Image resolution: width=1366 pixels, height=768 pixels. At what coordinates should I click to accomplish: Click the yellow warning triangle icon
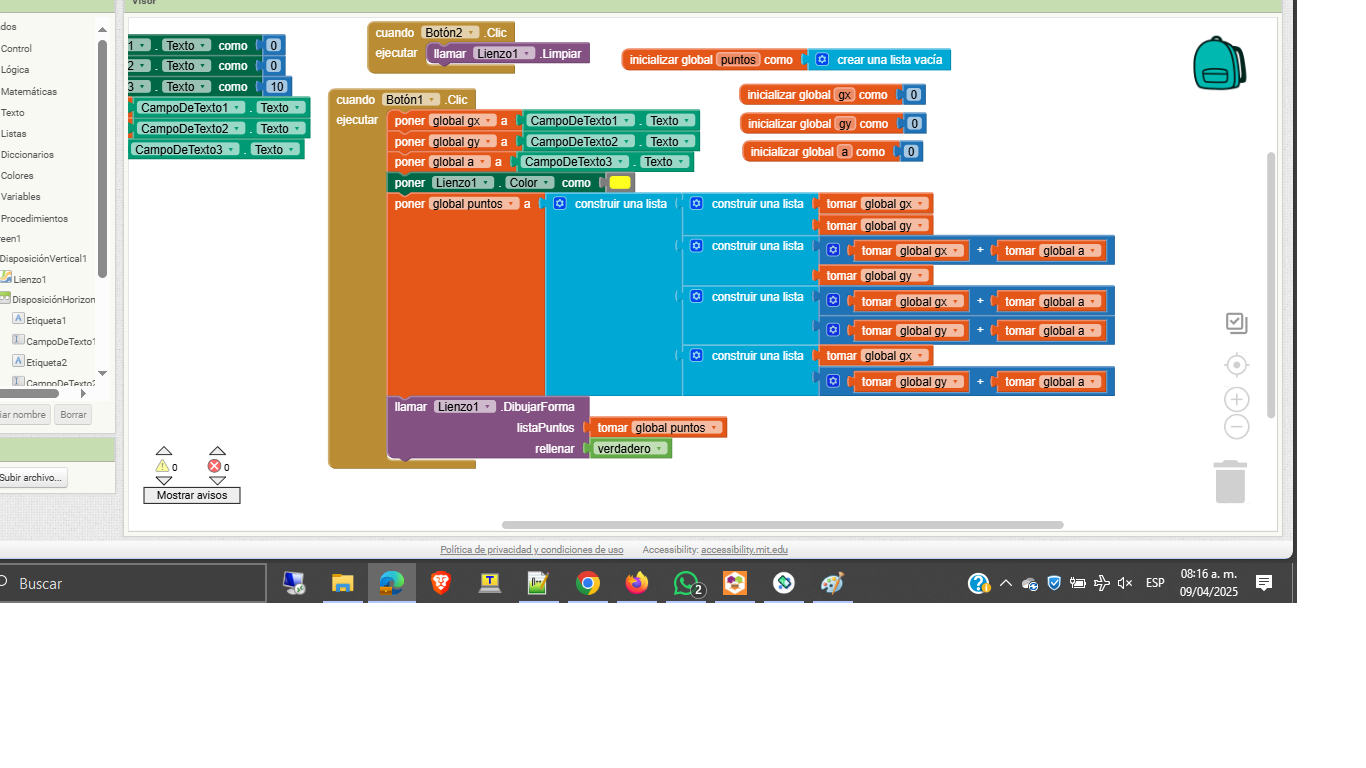point(162,466)
